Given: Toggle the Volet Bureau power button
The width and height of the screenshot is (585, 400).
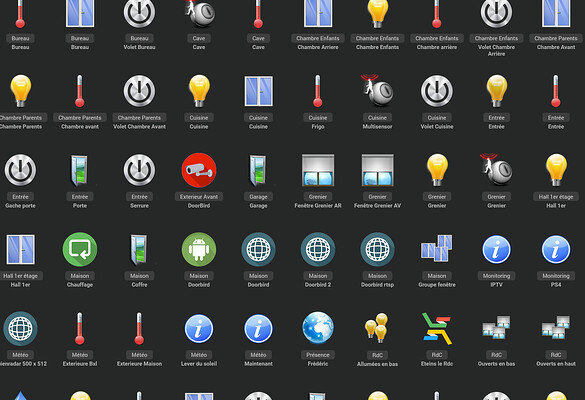Looking at the screenshot, I should click(x=139, y=13).
